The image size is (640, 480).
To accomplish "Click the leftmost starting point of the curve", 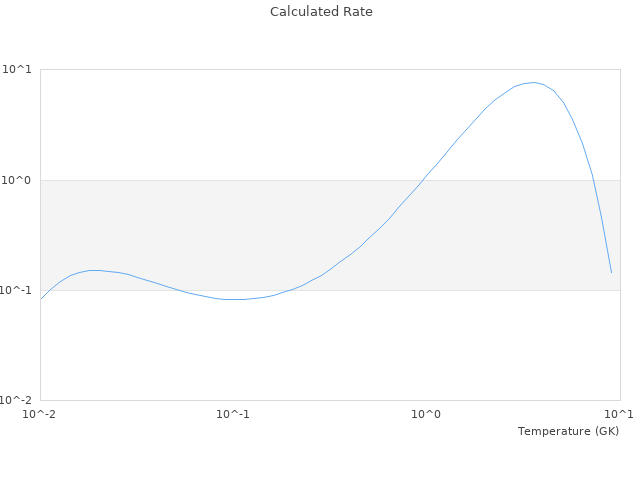I will point(41,298).
